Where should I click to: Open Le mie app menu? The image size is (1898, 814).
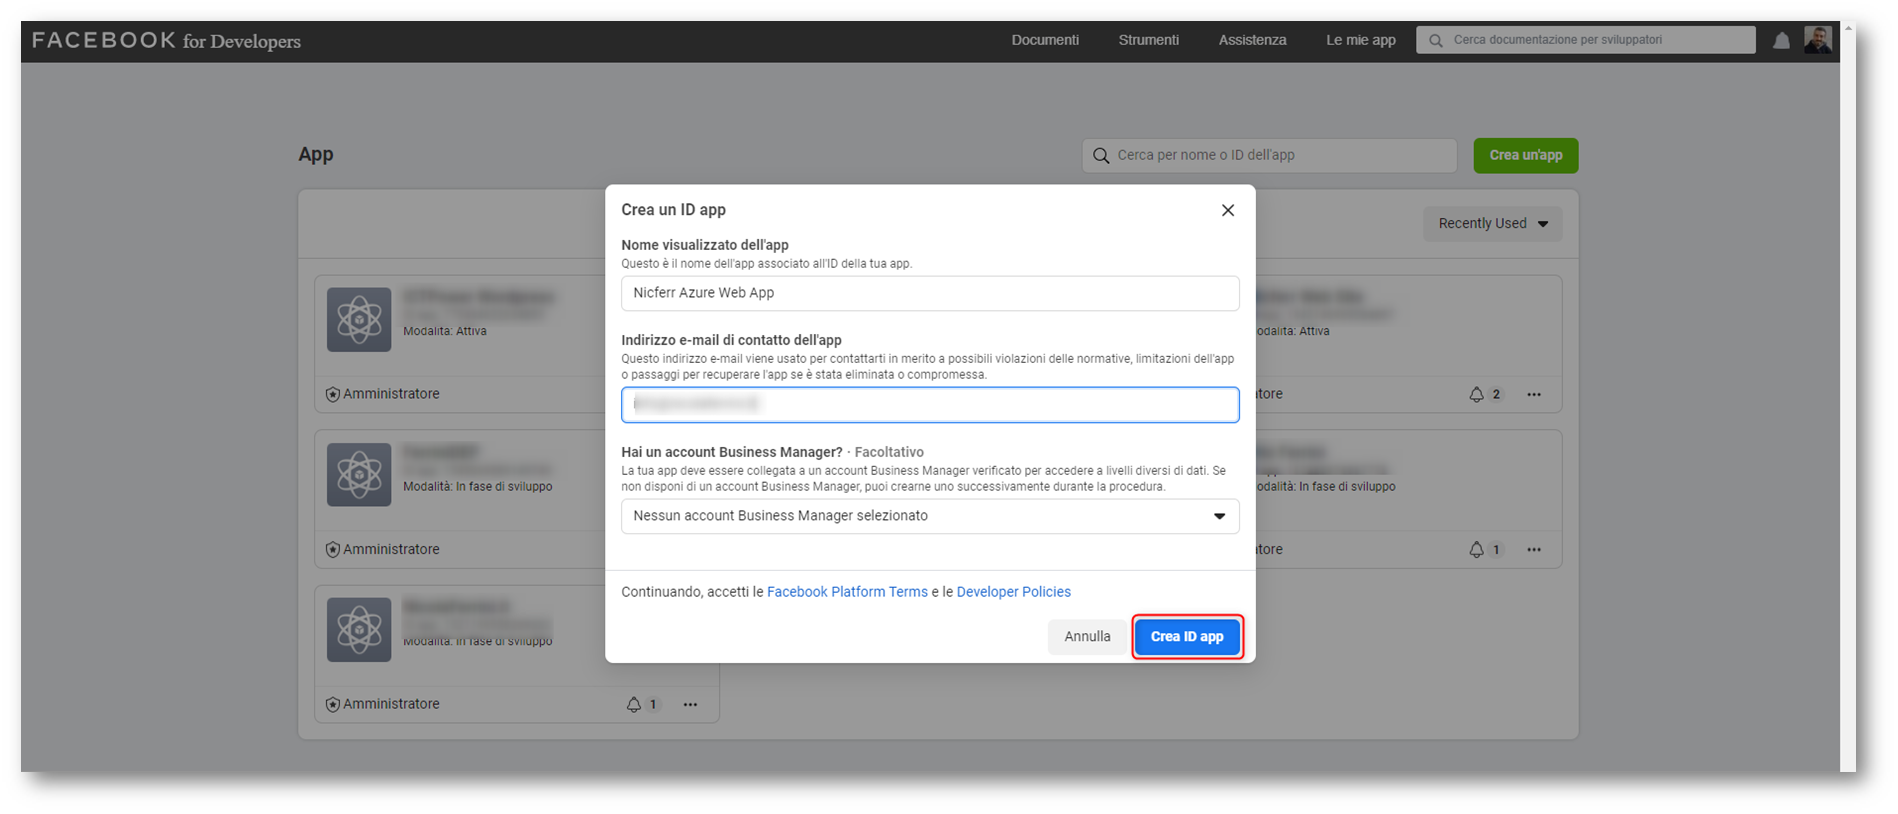(1360, 40)
